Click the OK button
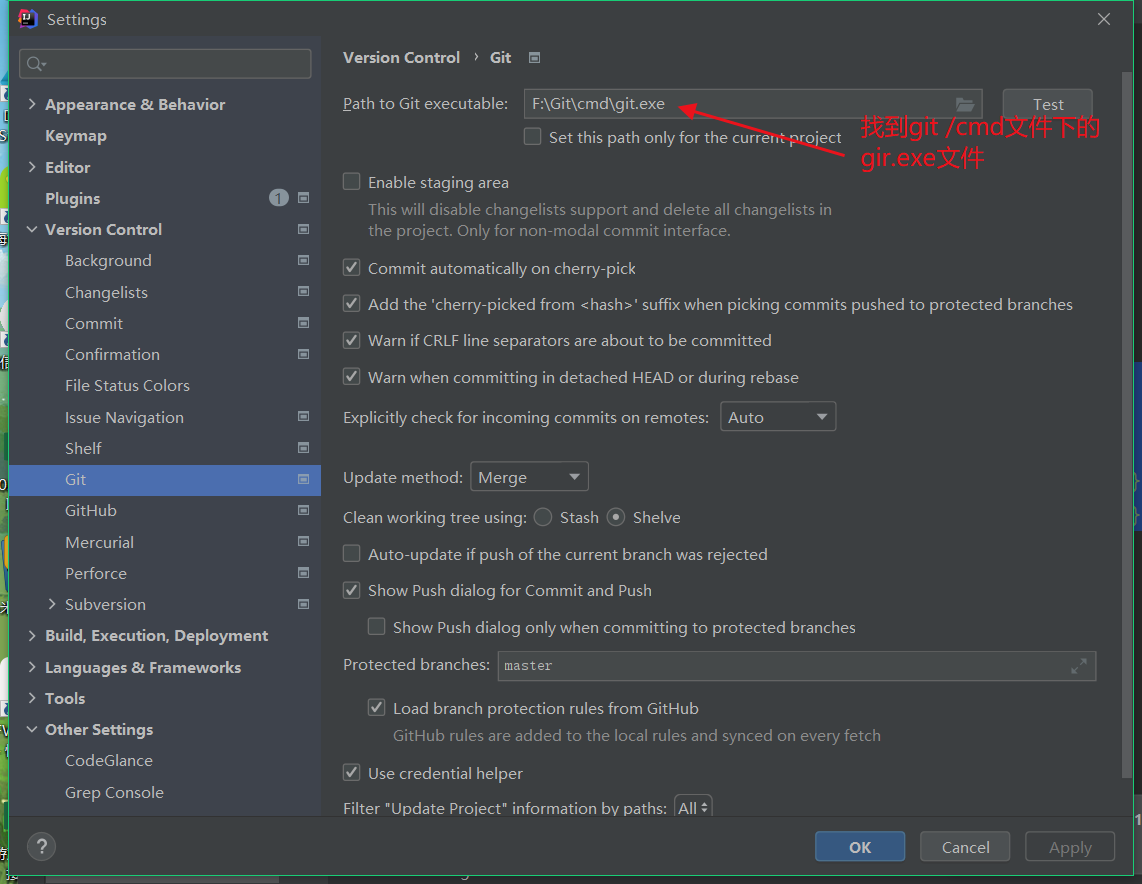Viewport: 1142px width, 884px height. (x=860, y=847)
